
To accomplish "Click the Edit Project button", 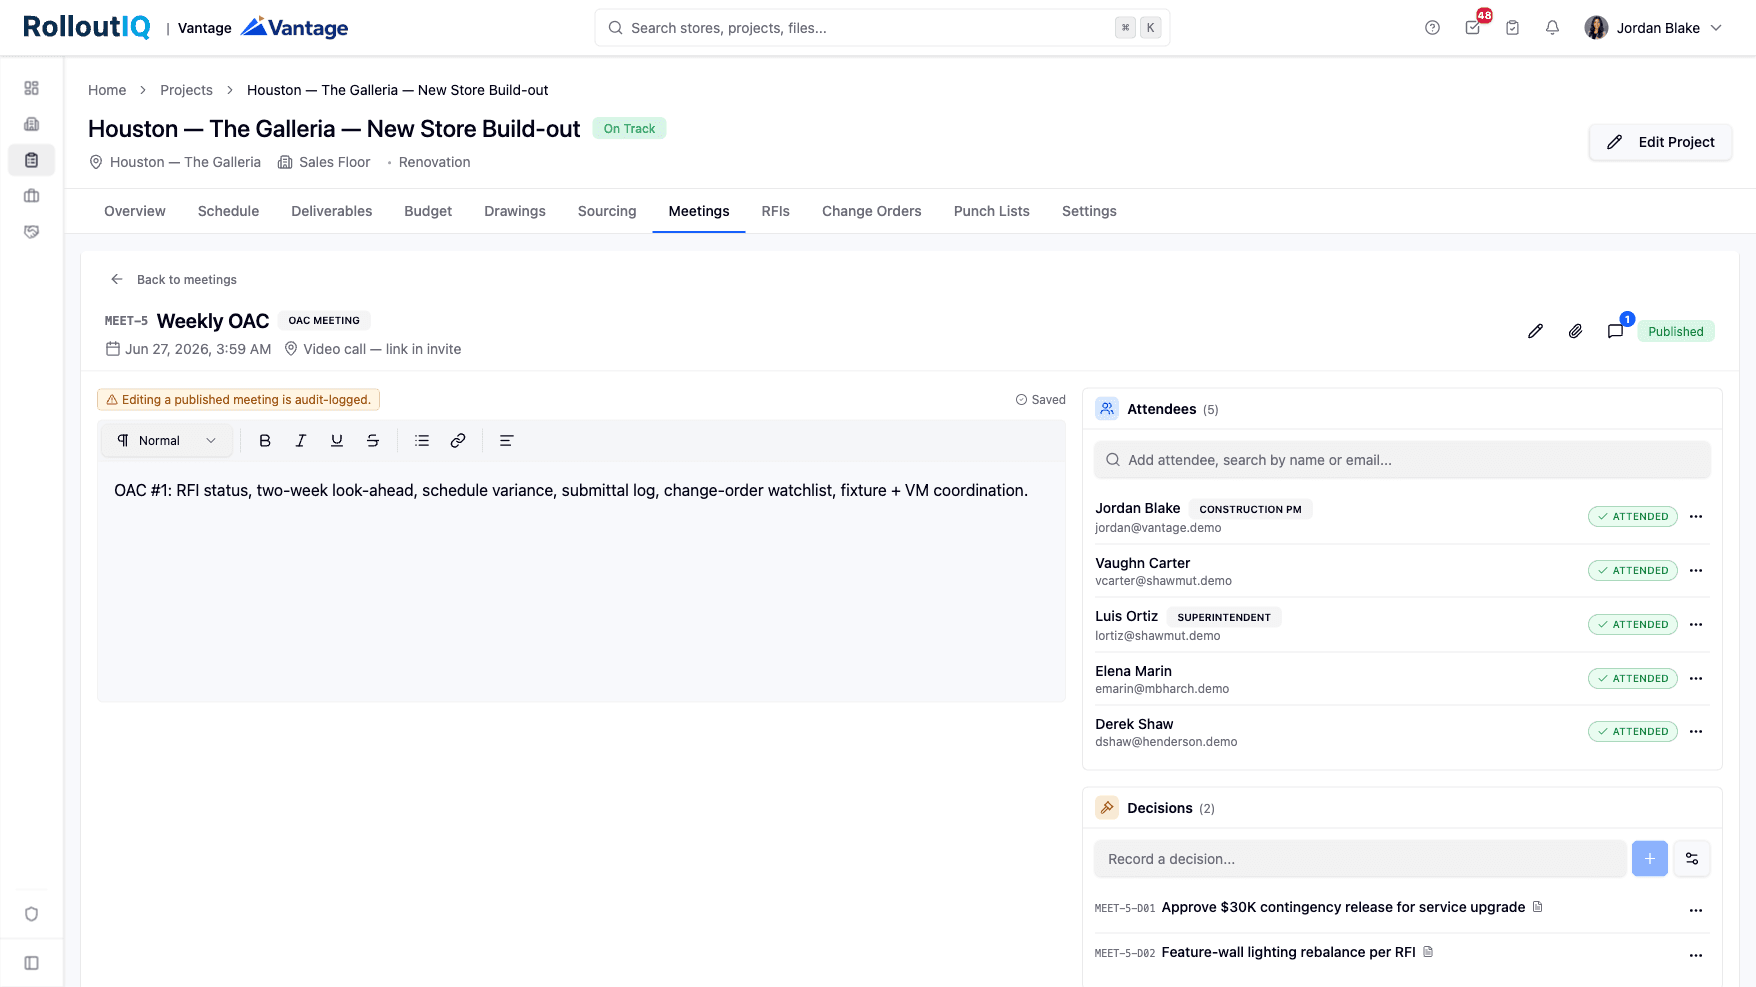I will [1661, 142].
